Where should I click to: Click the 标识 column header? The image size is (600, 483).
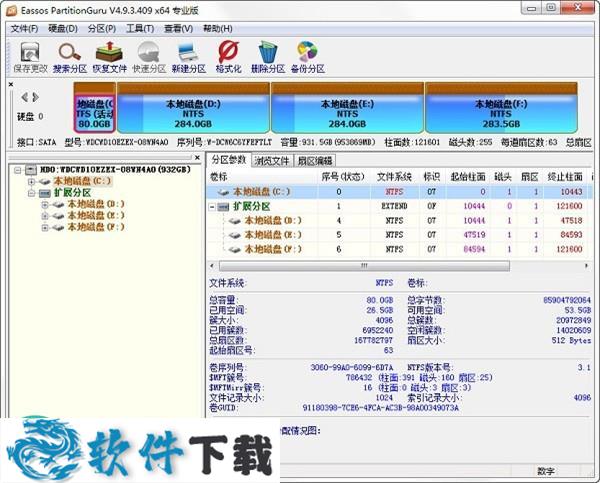click(x=432, y=177)
